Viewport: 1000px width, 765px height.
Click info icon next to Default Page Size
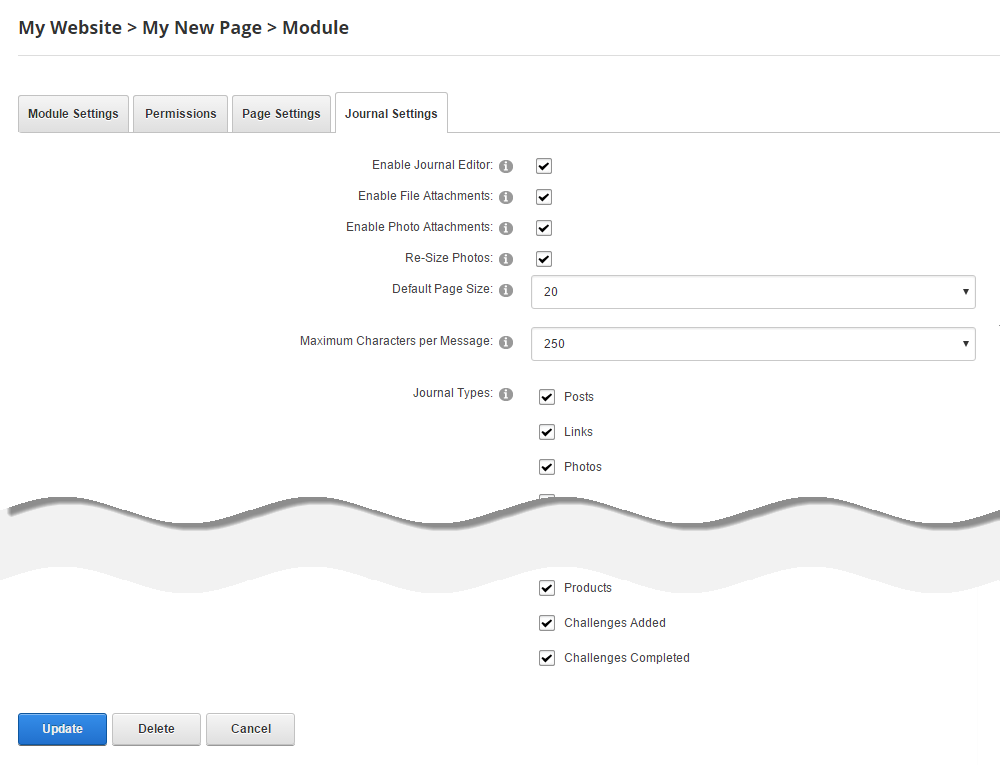pyautogui.click(x=506, y=290)
